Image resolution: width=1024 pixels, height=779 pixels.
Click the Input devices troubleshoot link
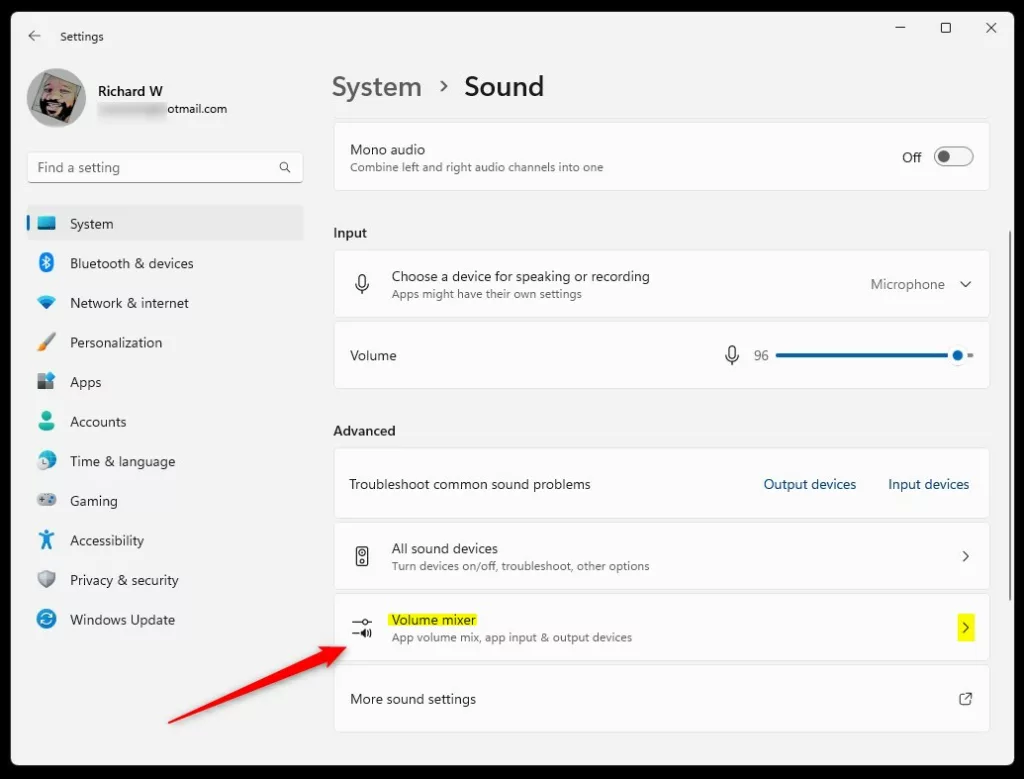pos(928,484)
